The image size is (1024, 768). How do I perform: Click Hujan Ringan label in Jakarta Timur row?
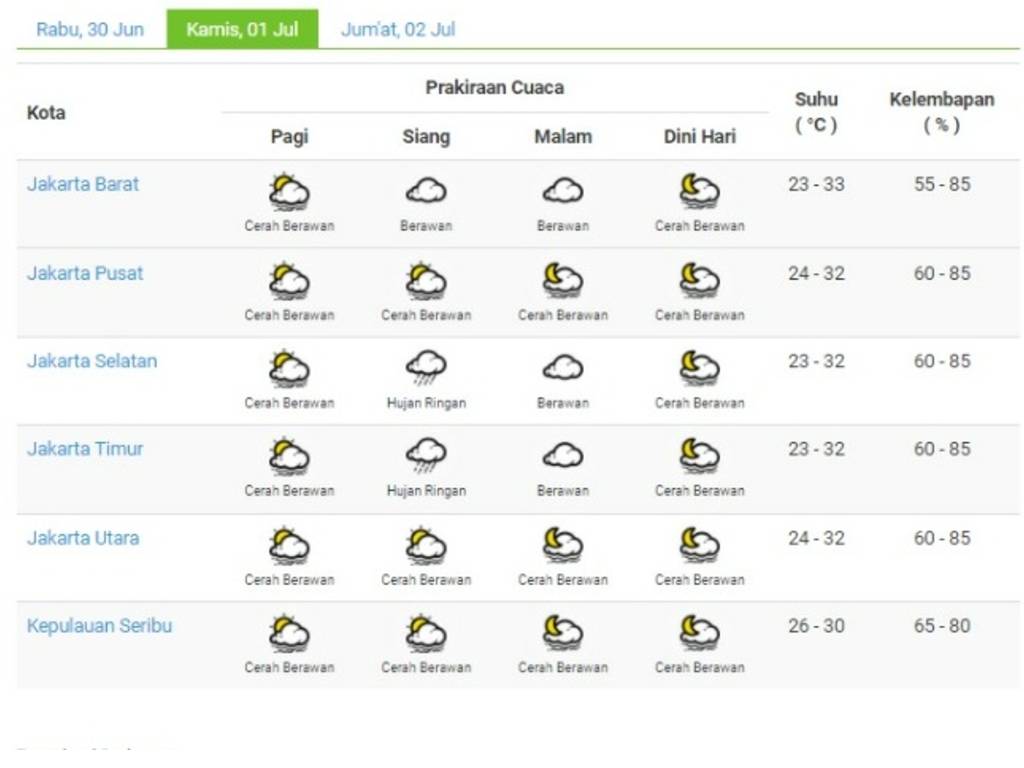426,490
